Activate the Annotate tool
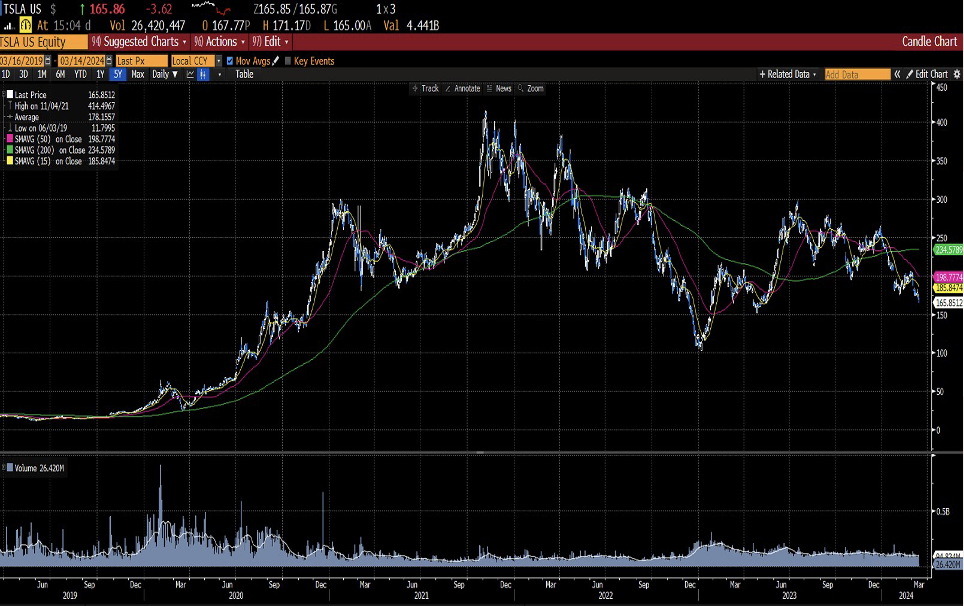This screenshot has width=964, height=606. 462,89
